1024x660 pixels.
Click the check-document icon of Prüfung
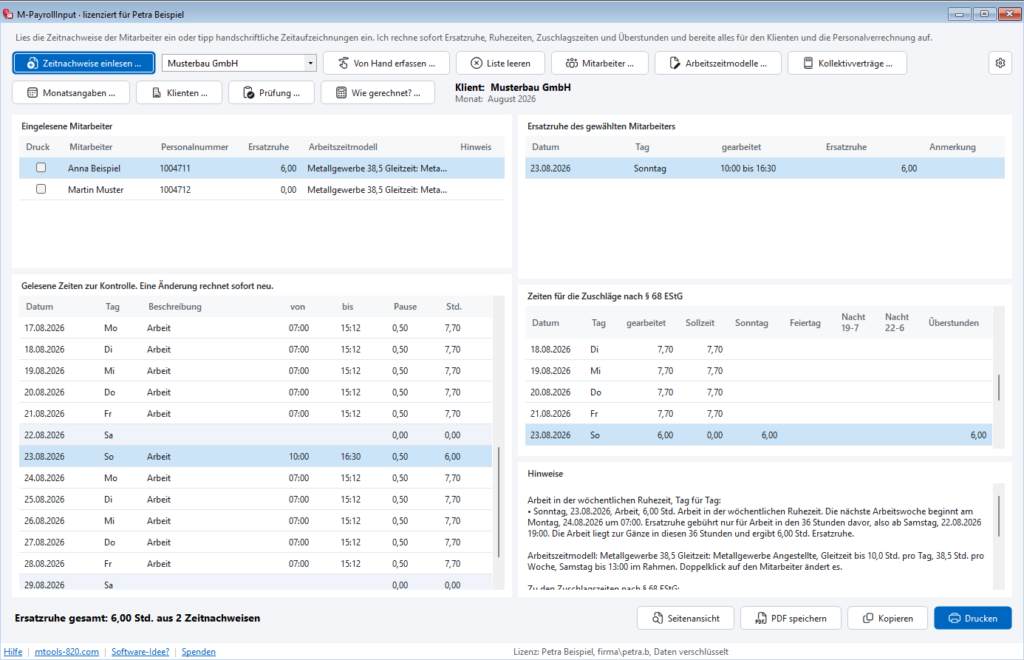point(249,93)
